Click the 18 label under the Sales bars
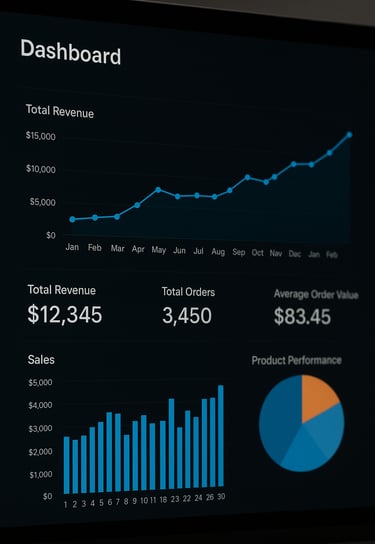This screenshot has height=544, width=375. tap(163, 500)
